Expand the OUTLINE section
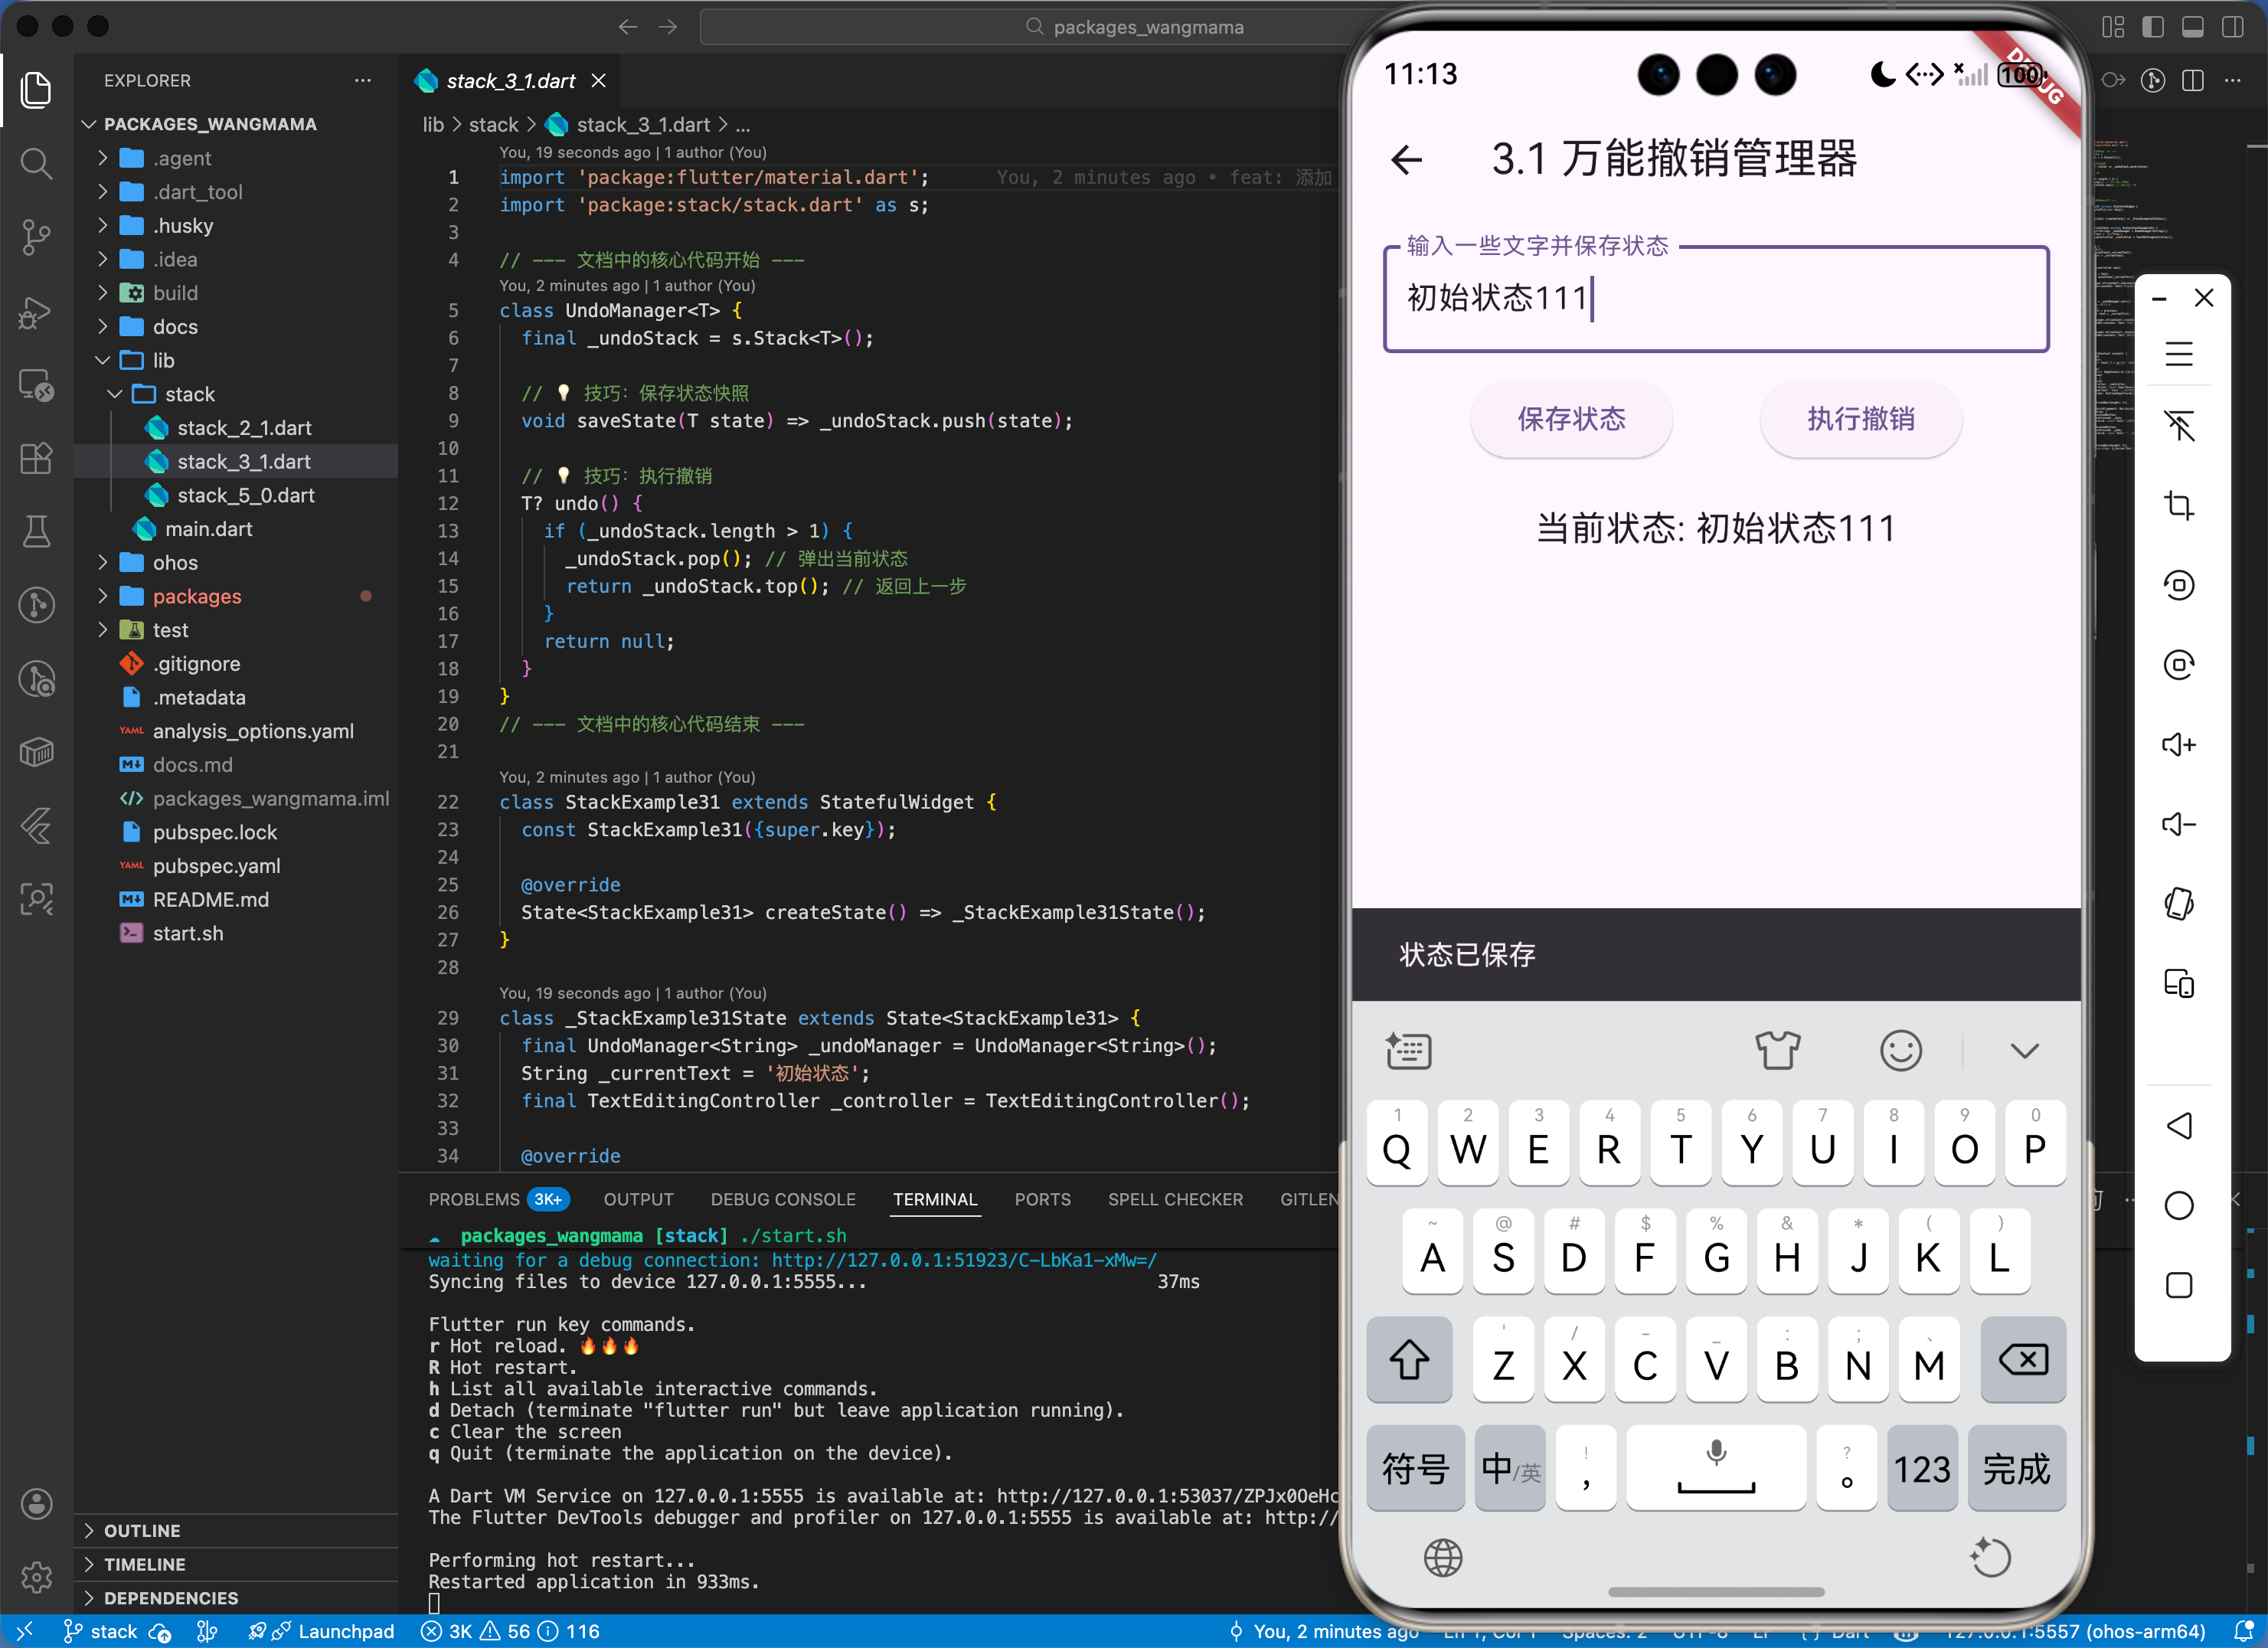The width and height of the screenshot is (2268, 1648). (x=142, y=1531)
